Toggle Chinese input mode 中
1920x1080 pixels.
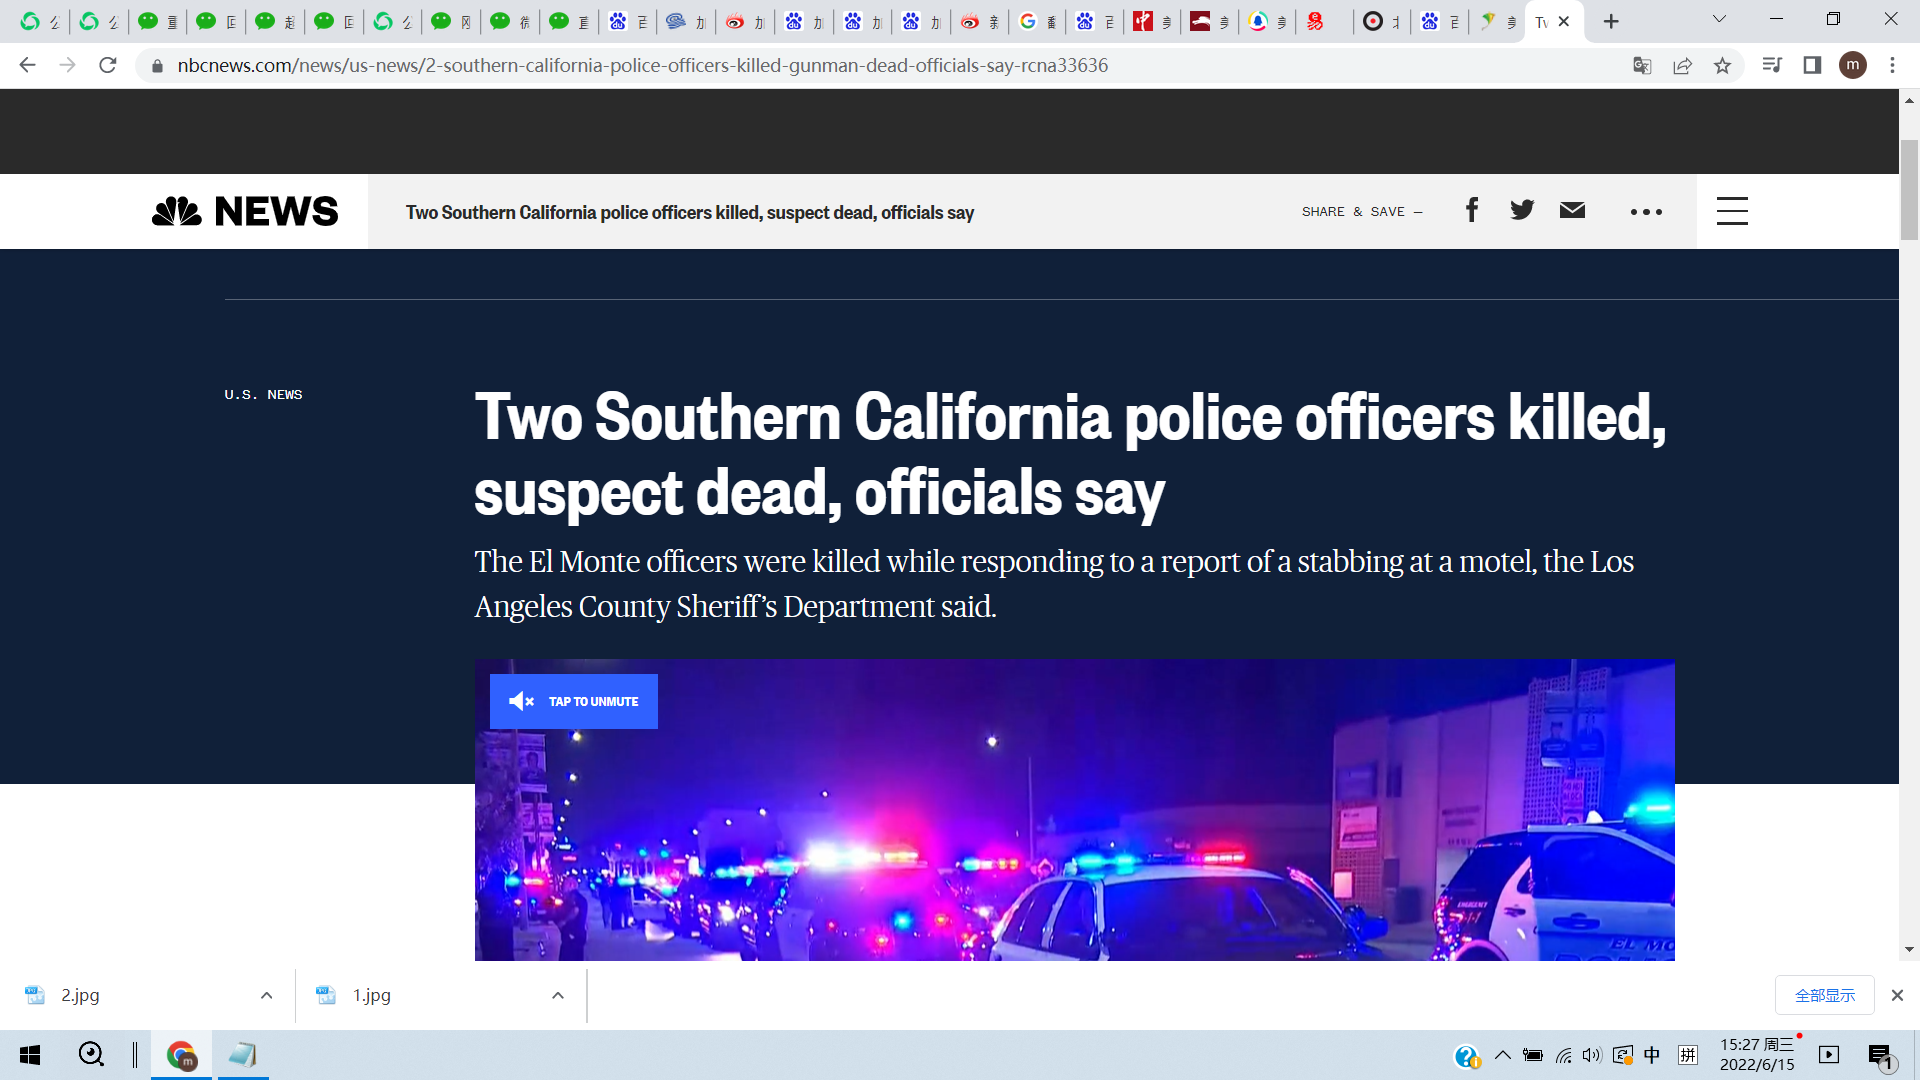(x=1652, y=1055)
